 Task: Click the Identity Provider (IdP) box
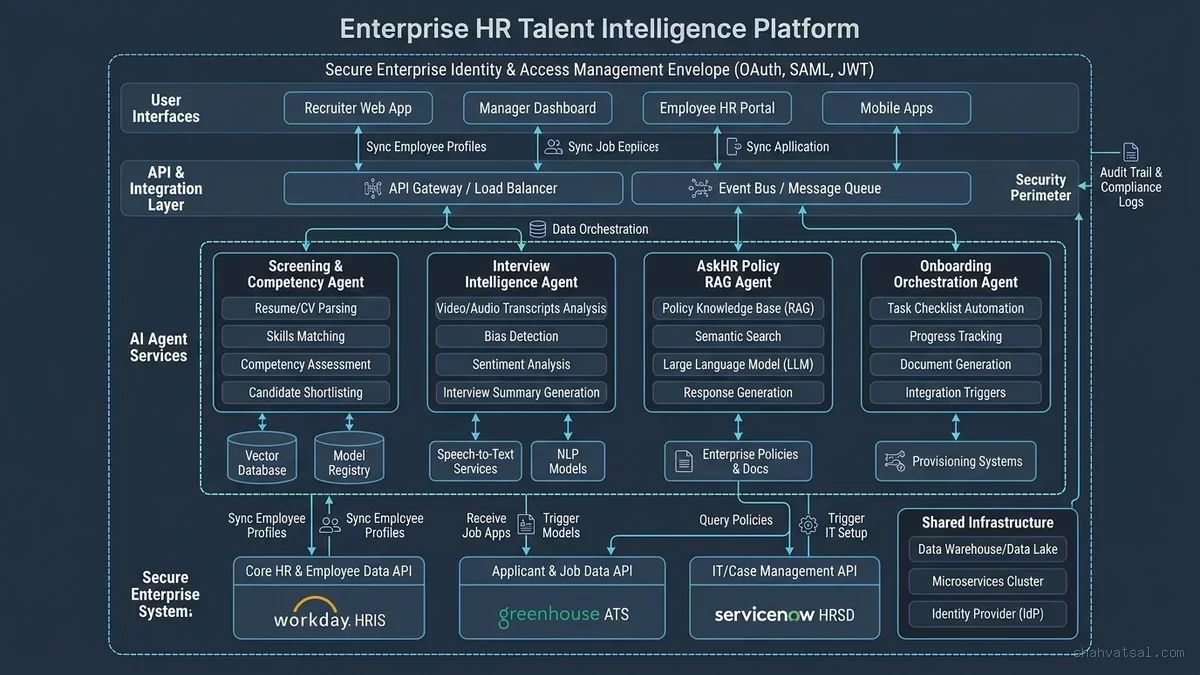(x=987, y=613)
